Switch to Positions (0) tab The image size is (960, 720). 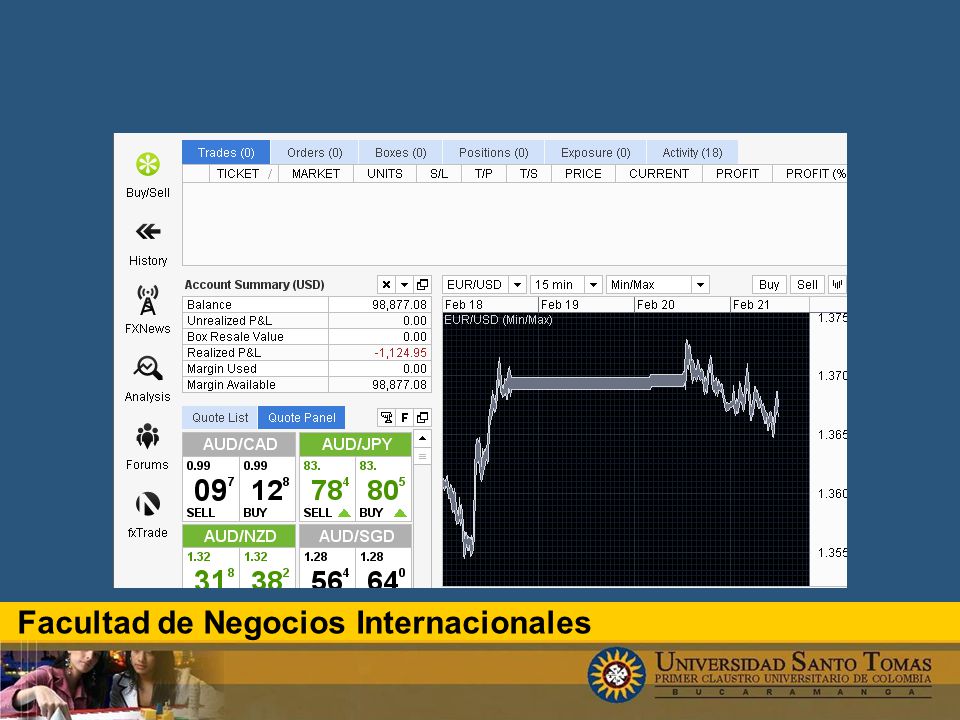[493, 152]
